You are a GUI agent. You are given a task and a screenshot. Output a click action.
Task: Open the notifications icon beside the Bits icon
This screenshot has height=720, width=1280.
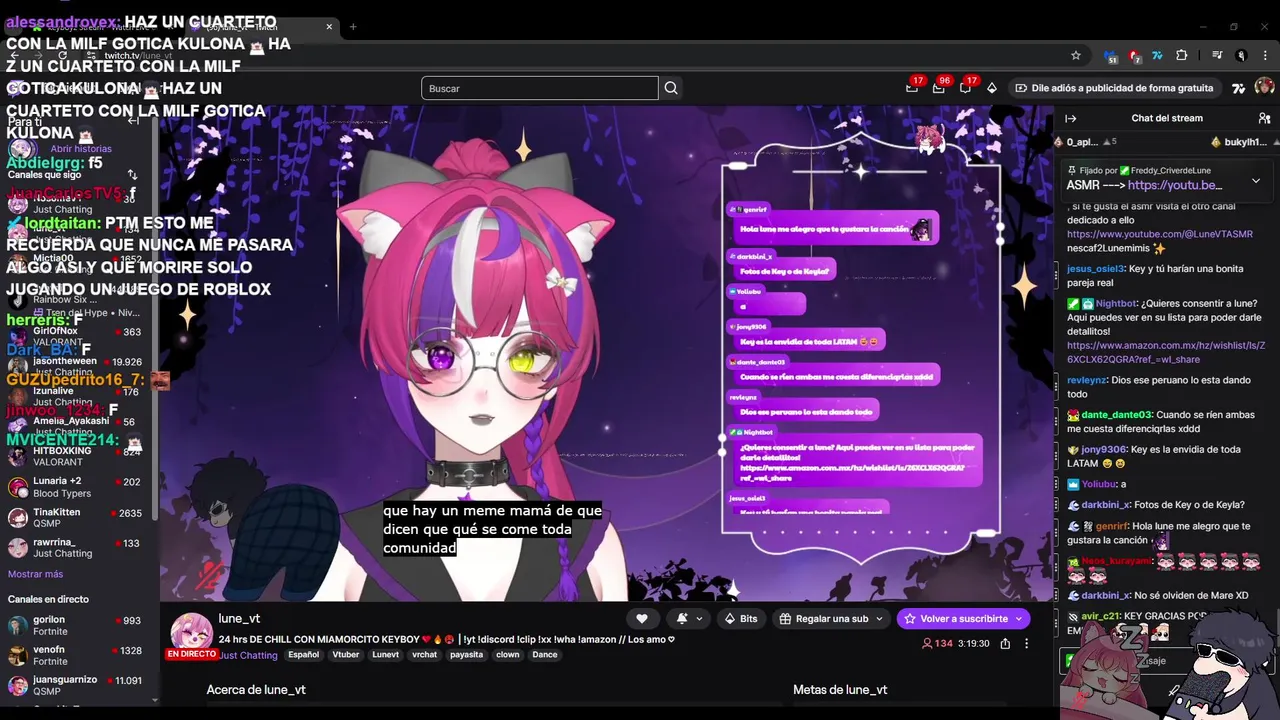[x=965, y=88]
